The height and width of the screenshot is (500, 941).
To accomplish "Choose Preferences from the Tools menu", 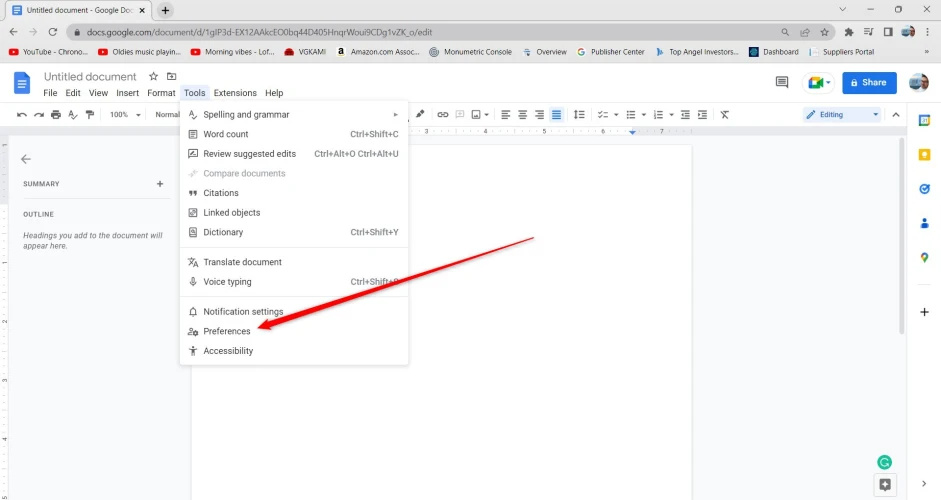I will (227, 331).
